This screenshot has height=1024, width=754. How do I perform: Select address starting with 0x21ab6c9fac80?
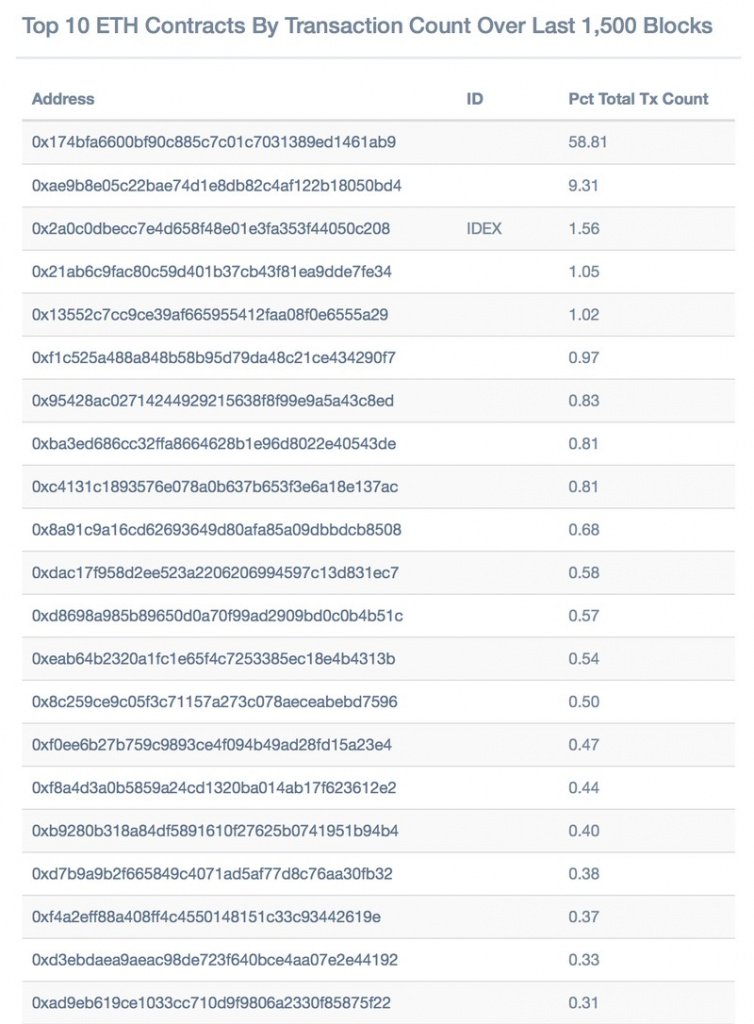pyautogui.click(x=212, y=271)
